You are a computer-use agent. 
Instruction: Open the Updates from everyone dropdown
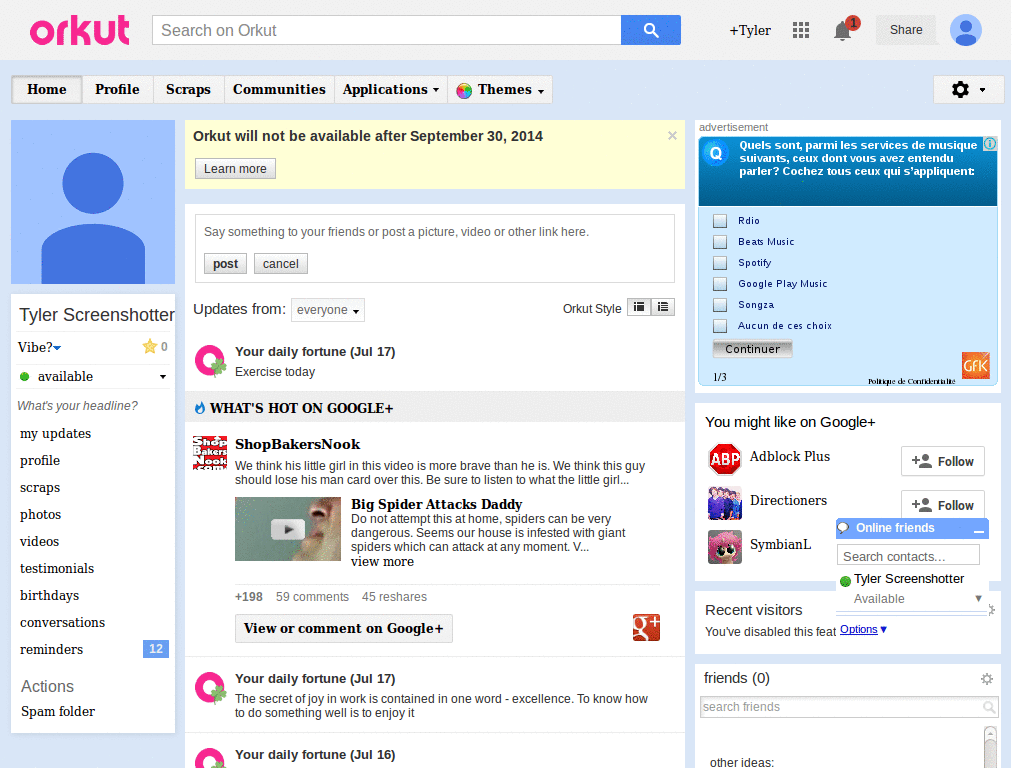pos(328,310)
